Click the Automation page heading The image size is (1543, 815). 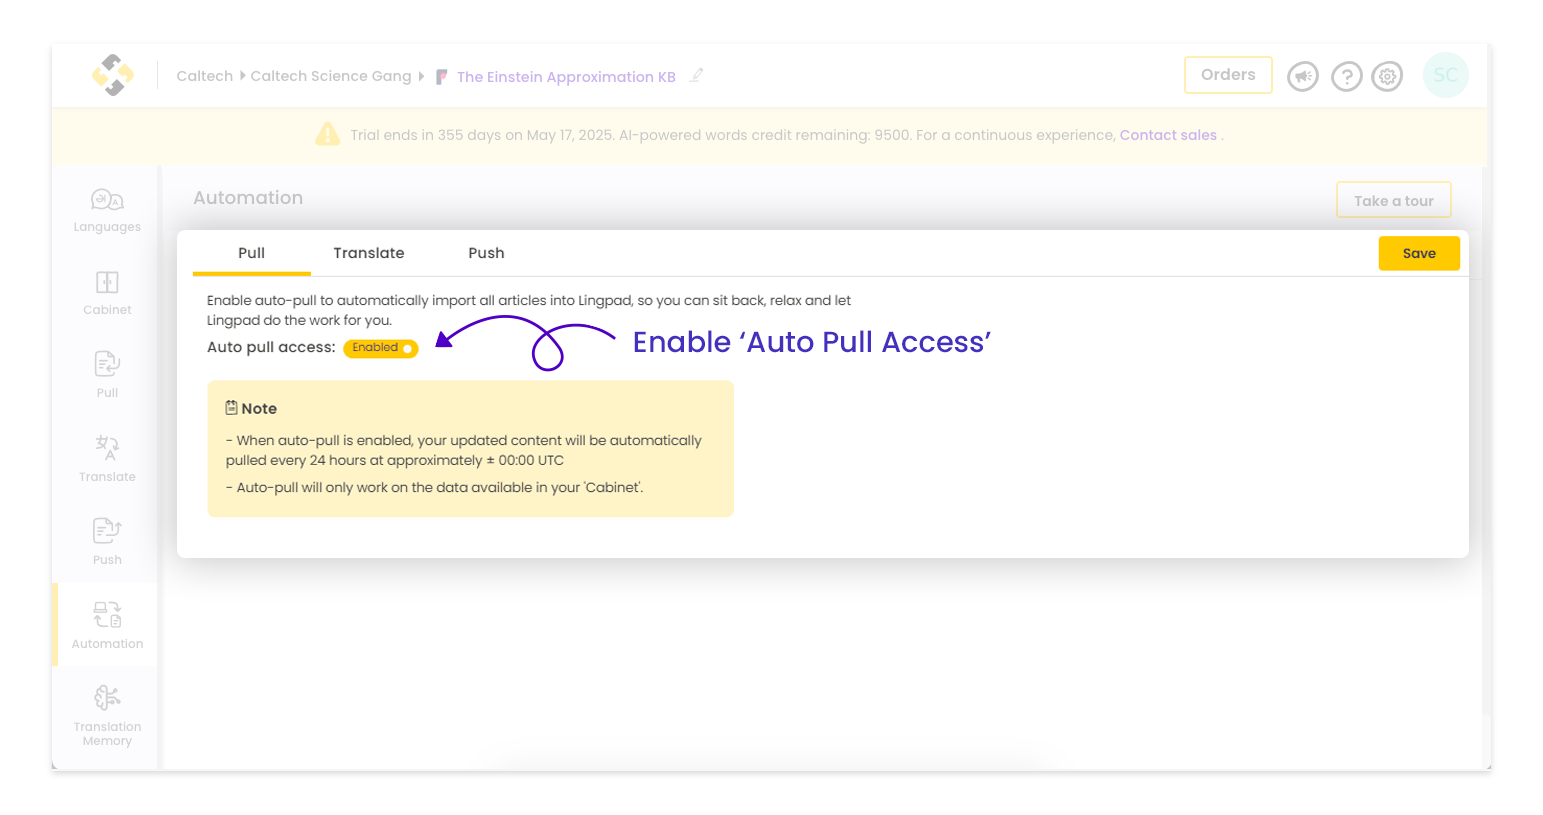248,198
